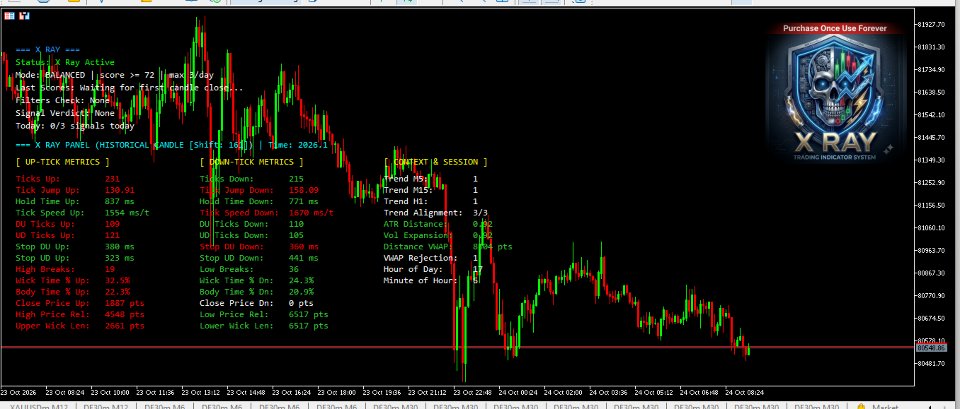Click the 80963.70 price scale label
Viewport: 960px width, 409px height.
point(930,250)
